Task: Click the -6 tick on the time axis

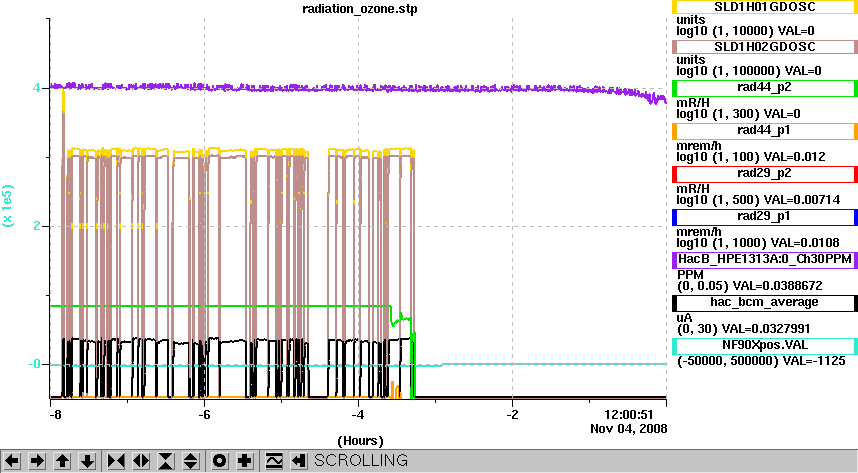Action: [x=204, y=415]
